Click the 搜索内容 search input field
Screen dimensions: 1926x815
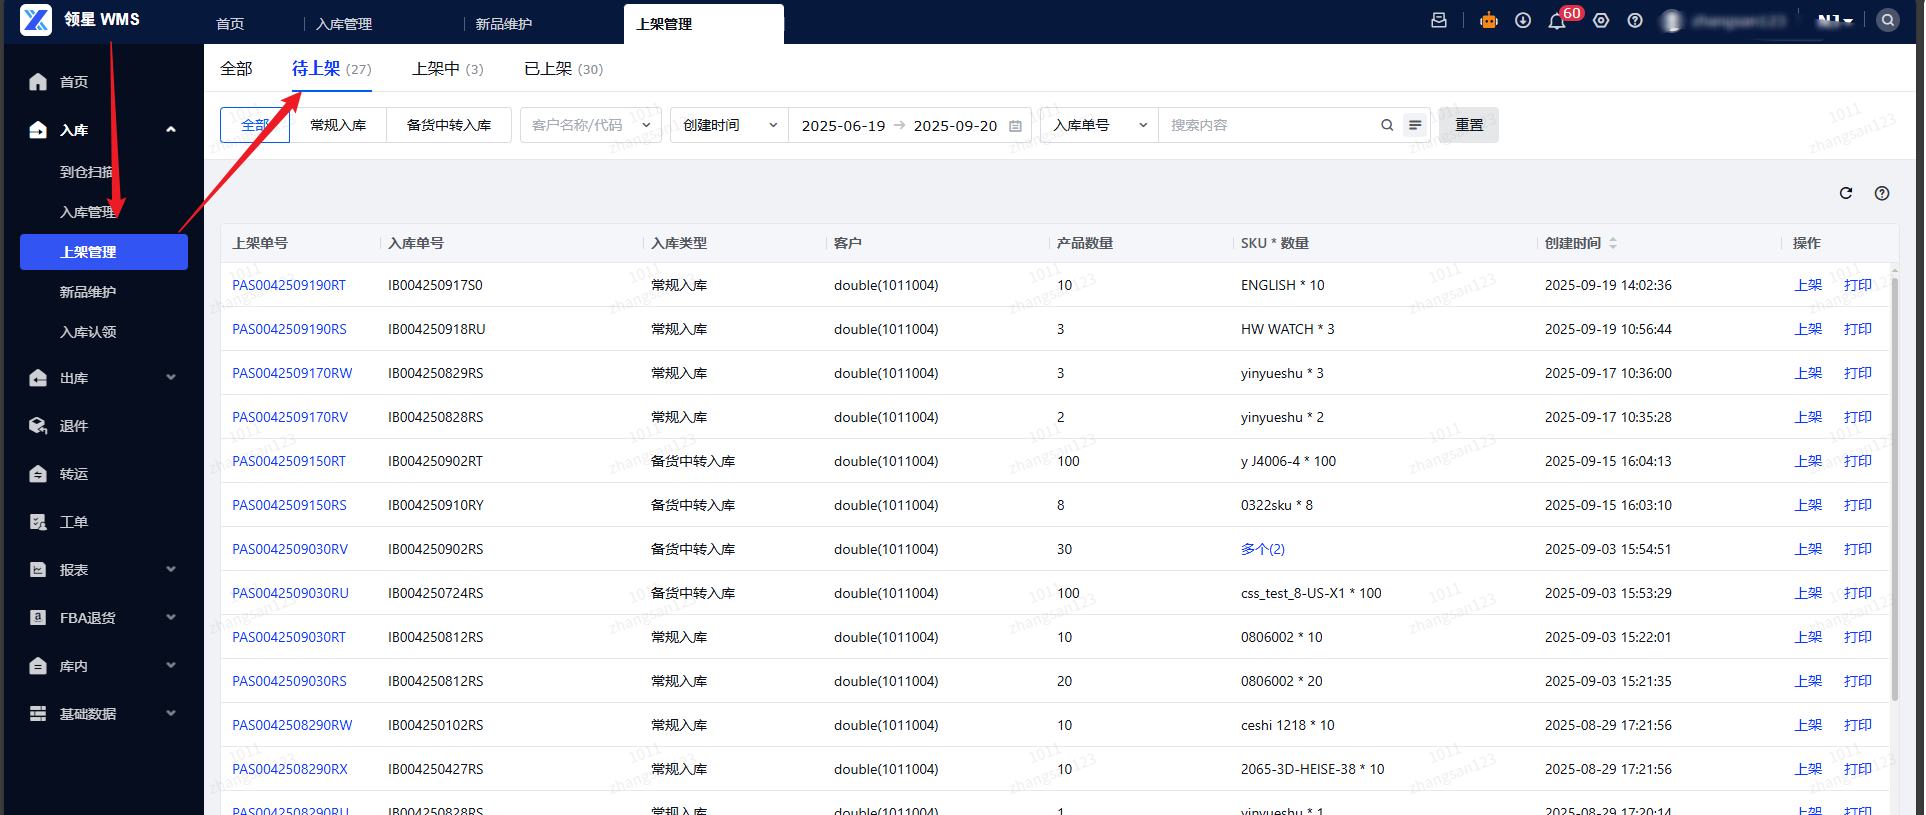(x=1265, y=125)
